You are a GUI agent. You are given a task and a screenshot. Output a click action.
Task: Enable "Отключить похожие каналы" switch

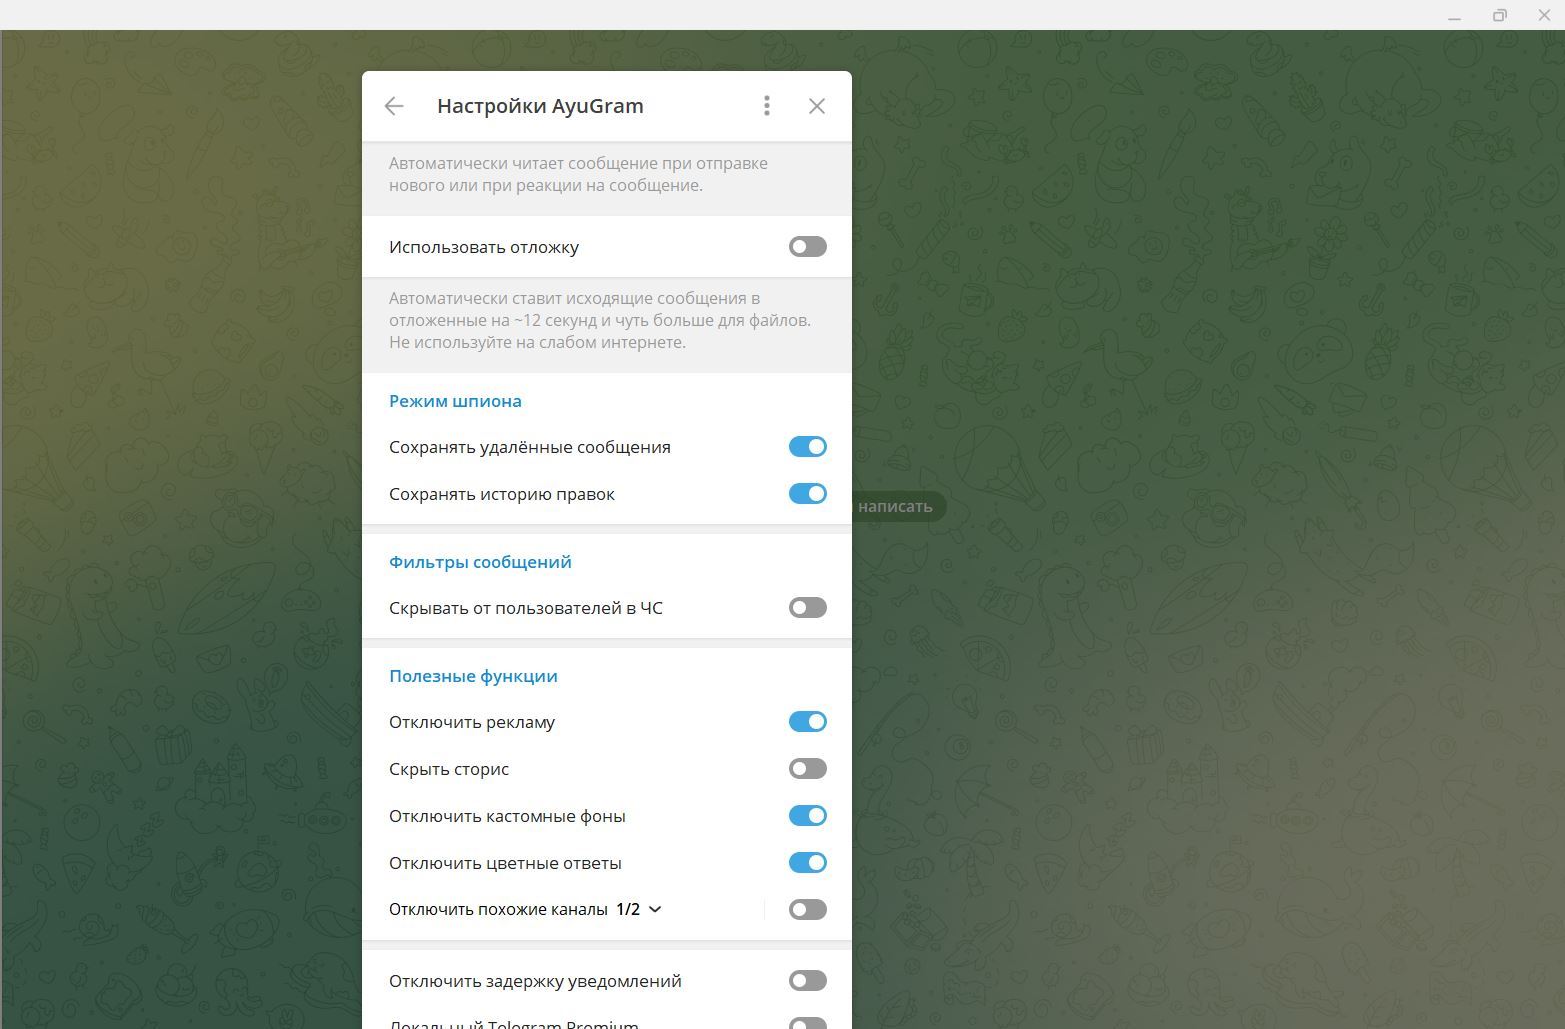click(x=808, y=910)
